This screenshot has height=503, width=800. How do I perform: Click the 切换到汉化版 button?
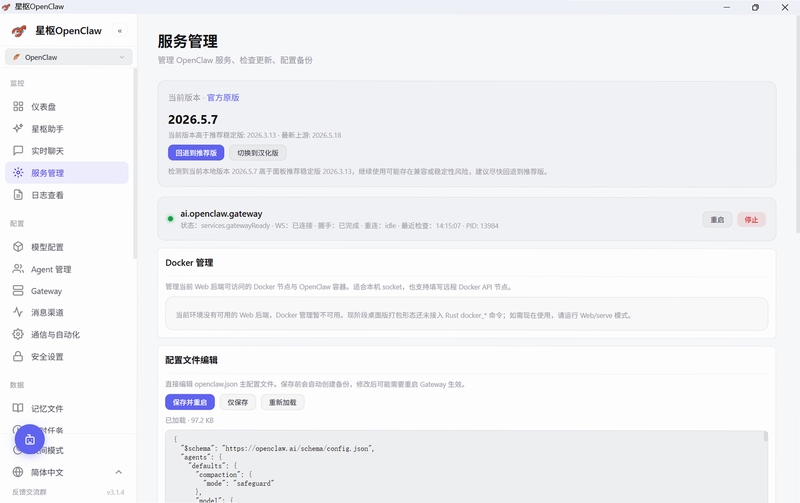click(x=258, y=153)
